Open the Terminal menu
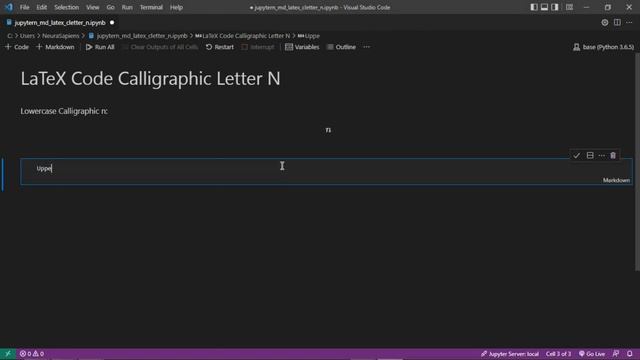Image resolution: width=640 pixels, height=360 pixels. [151, 7]
